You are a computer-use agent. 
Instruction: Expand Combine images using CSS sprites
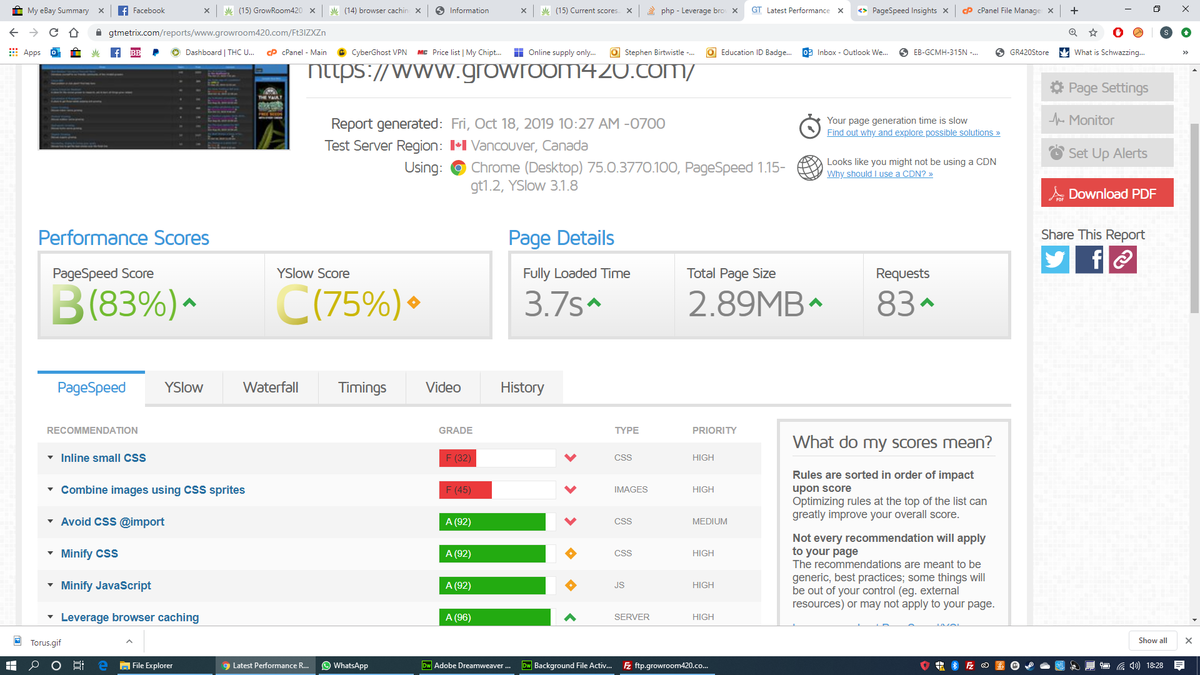[152, 490]
